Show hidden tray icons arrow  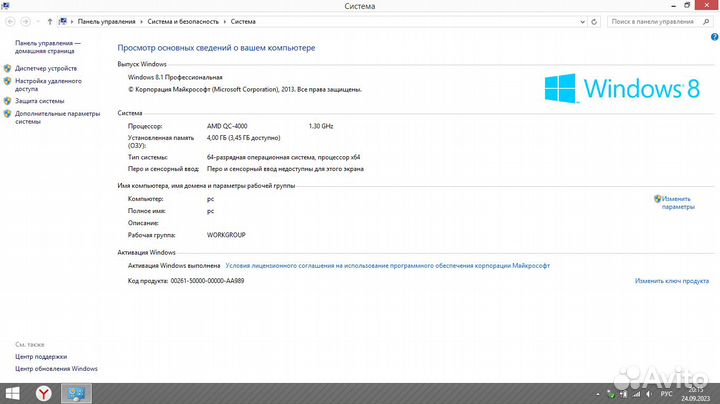point(597,394)
